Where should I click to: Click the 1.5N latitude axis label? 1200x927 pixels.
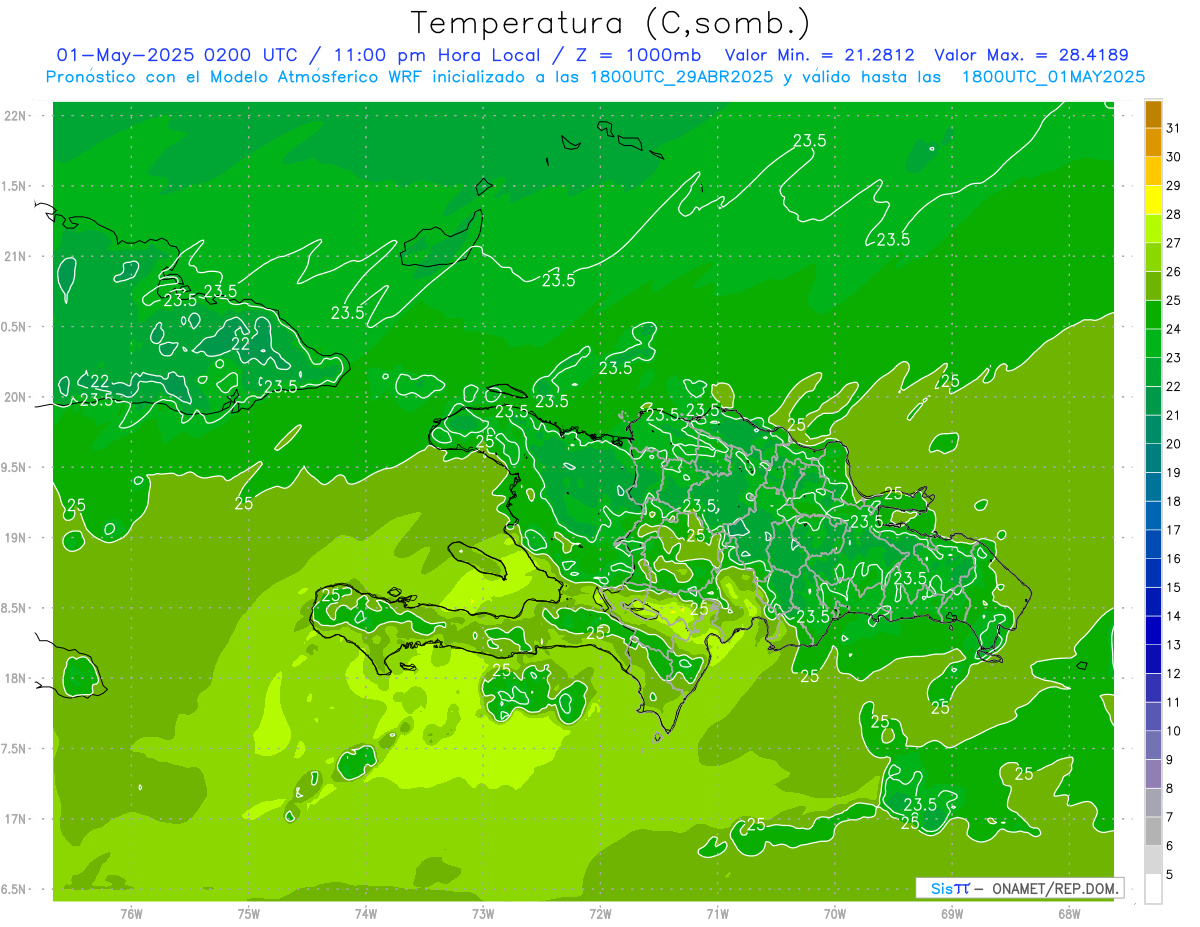pos(15,186)
